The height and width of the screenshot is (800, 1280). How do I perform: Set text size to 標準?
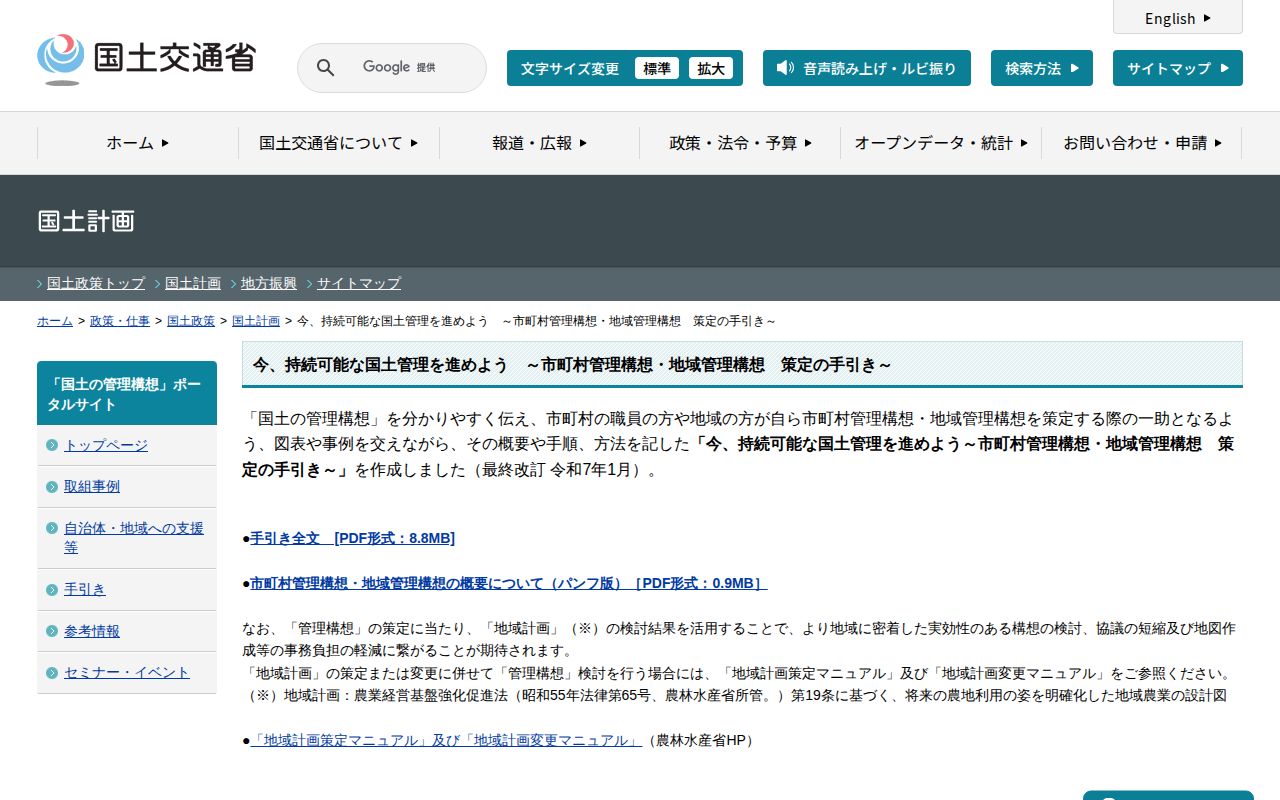tap(657, 68)
